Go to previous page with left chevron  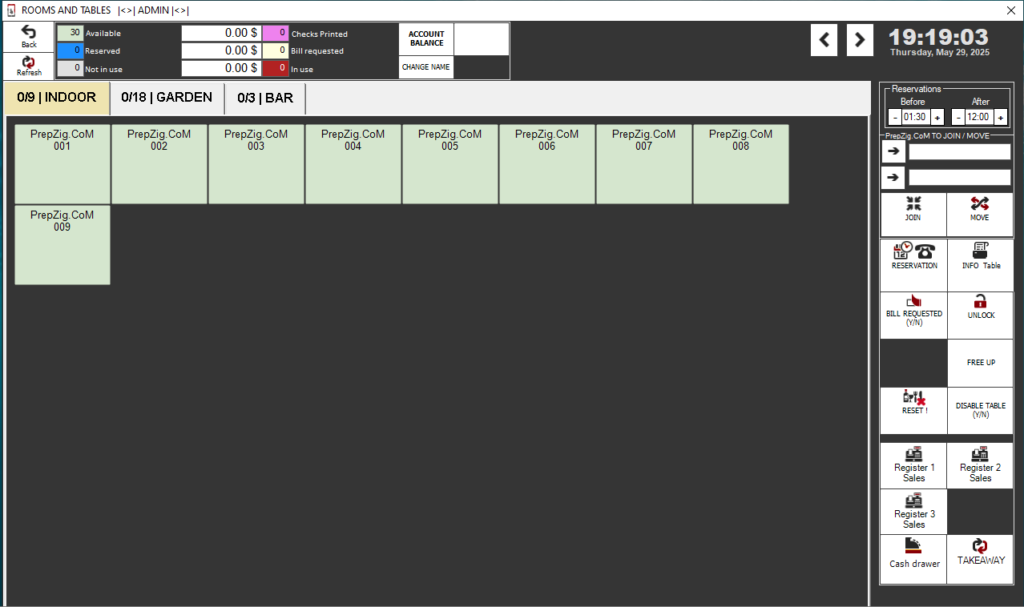(x=824, y=41)
